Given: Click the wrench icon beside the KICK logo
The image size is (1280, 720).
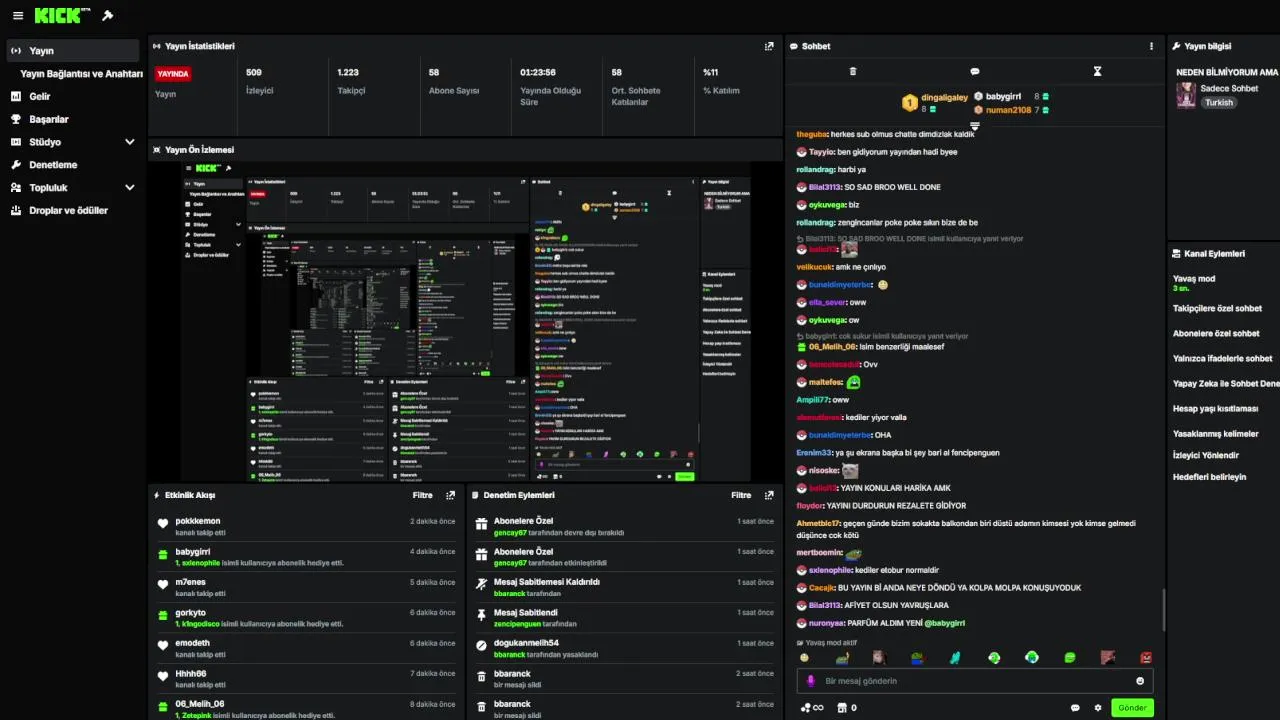Looking at the screenshot, I should tap(108, 16).
